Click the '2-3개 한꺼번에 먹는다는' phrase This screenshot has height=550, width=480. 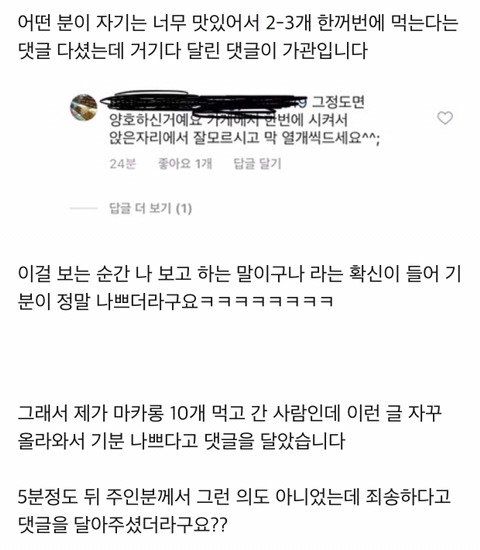click(x=362, y=24)
